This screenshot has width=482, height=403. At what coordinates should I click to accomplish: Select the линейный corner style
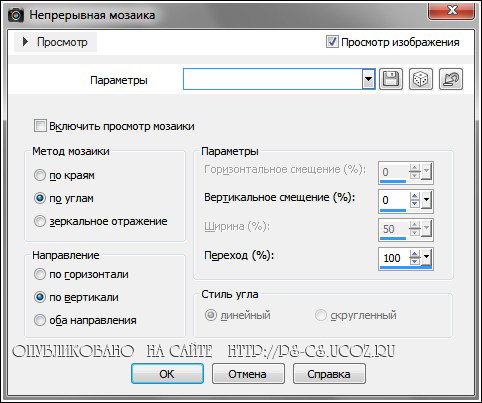[211, 315]
